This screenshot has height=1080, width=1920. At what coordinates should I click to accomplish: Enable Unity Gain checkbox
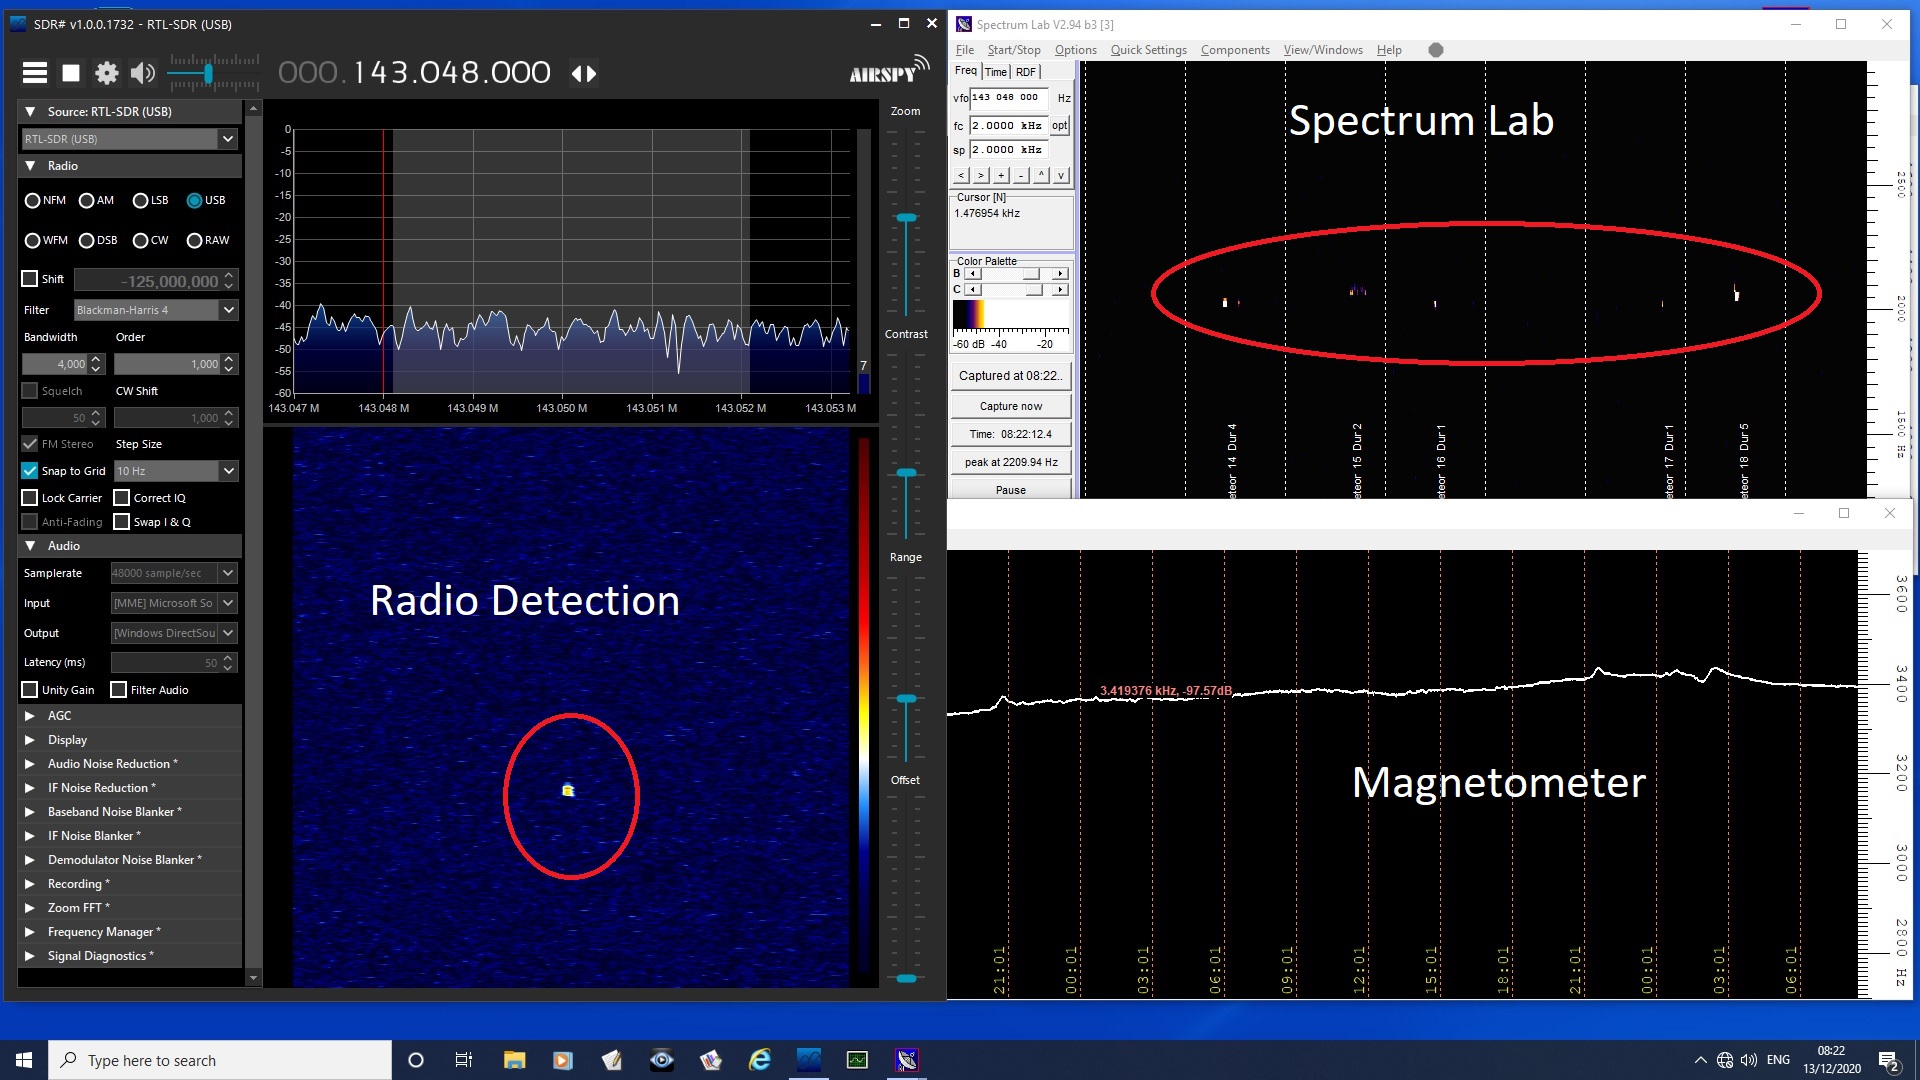click(x=30, y=690)
